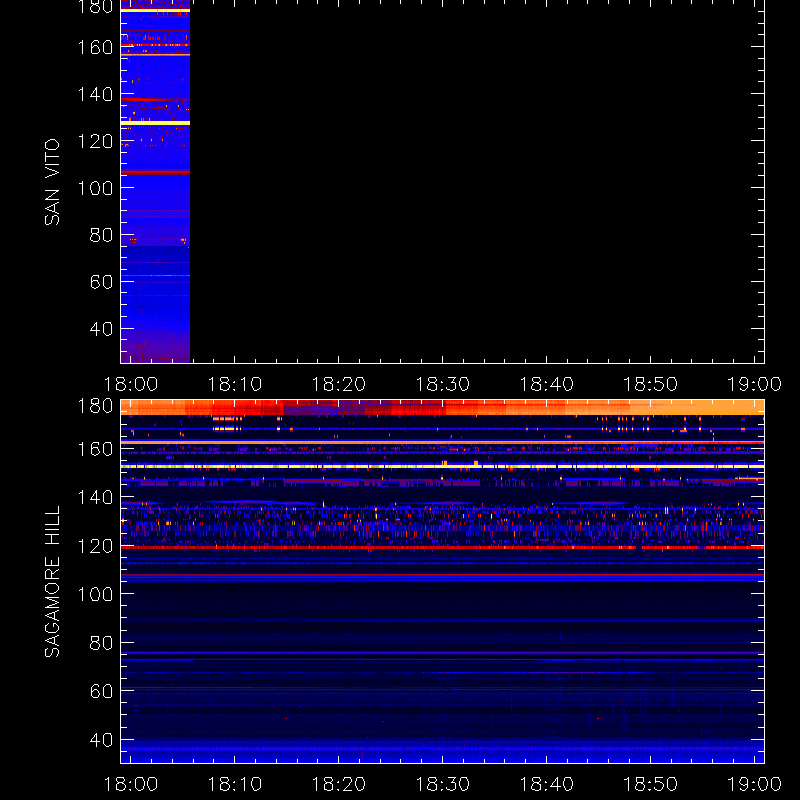Click 18:40 time label under Sagamore Hill plot
The image size is (800, 800).
pos(547,784)
